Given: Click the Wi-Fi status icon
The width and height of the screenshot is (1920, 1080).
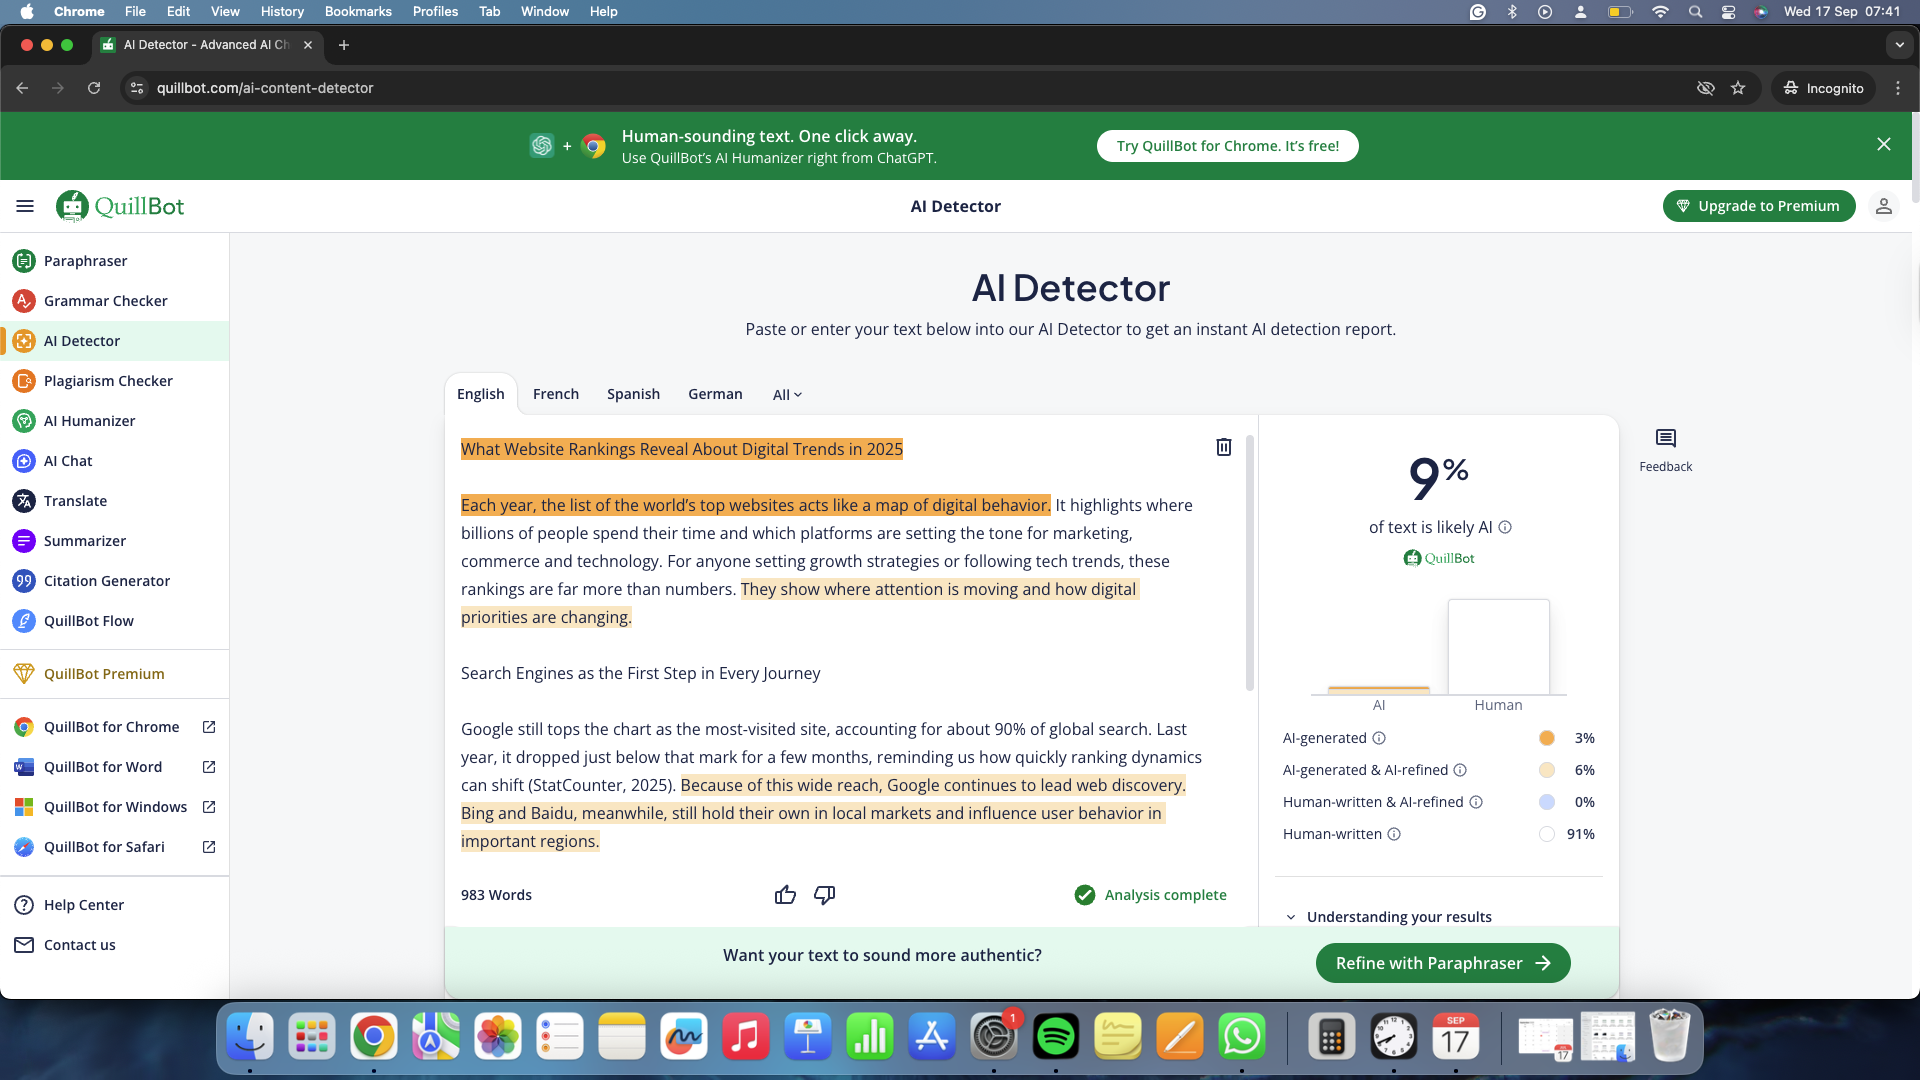Looking at the screenshot, I should tap(1660, 11).
